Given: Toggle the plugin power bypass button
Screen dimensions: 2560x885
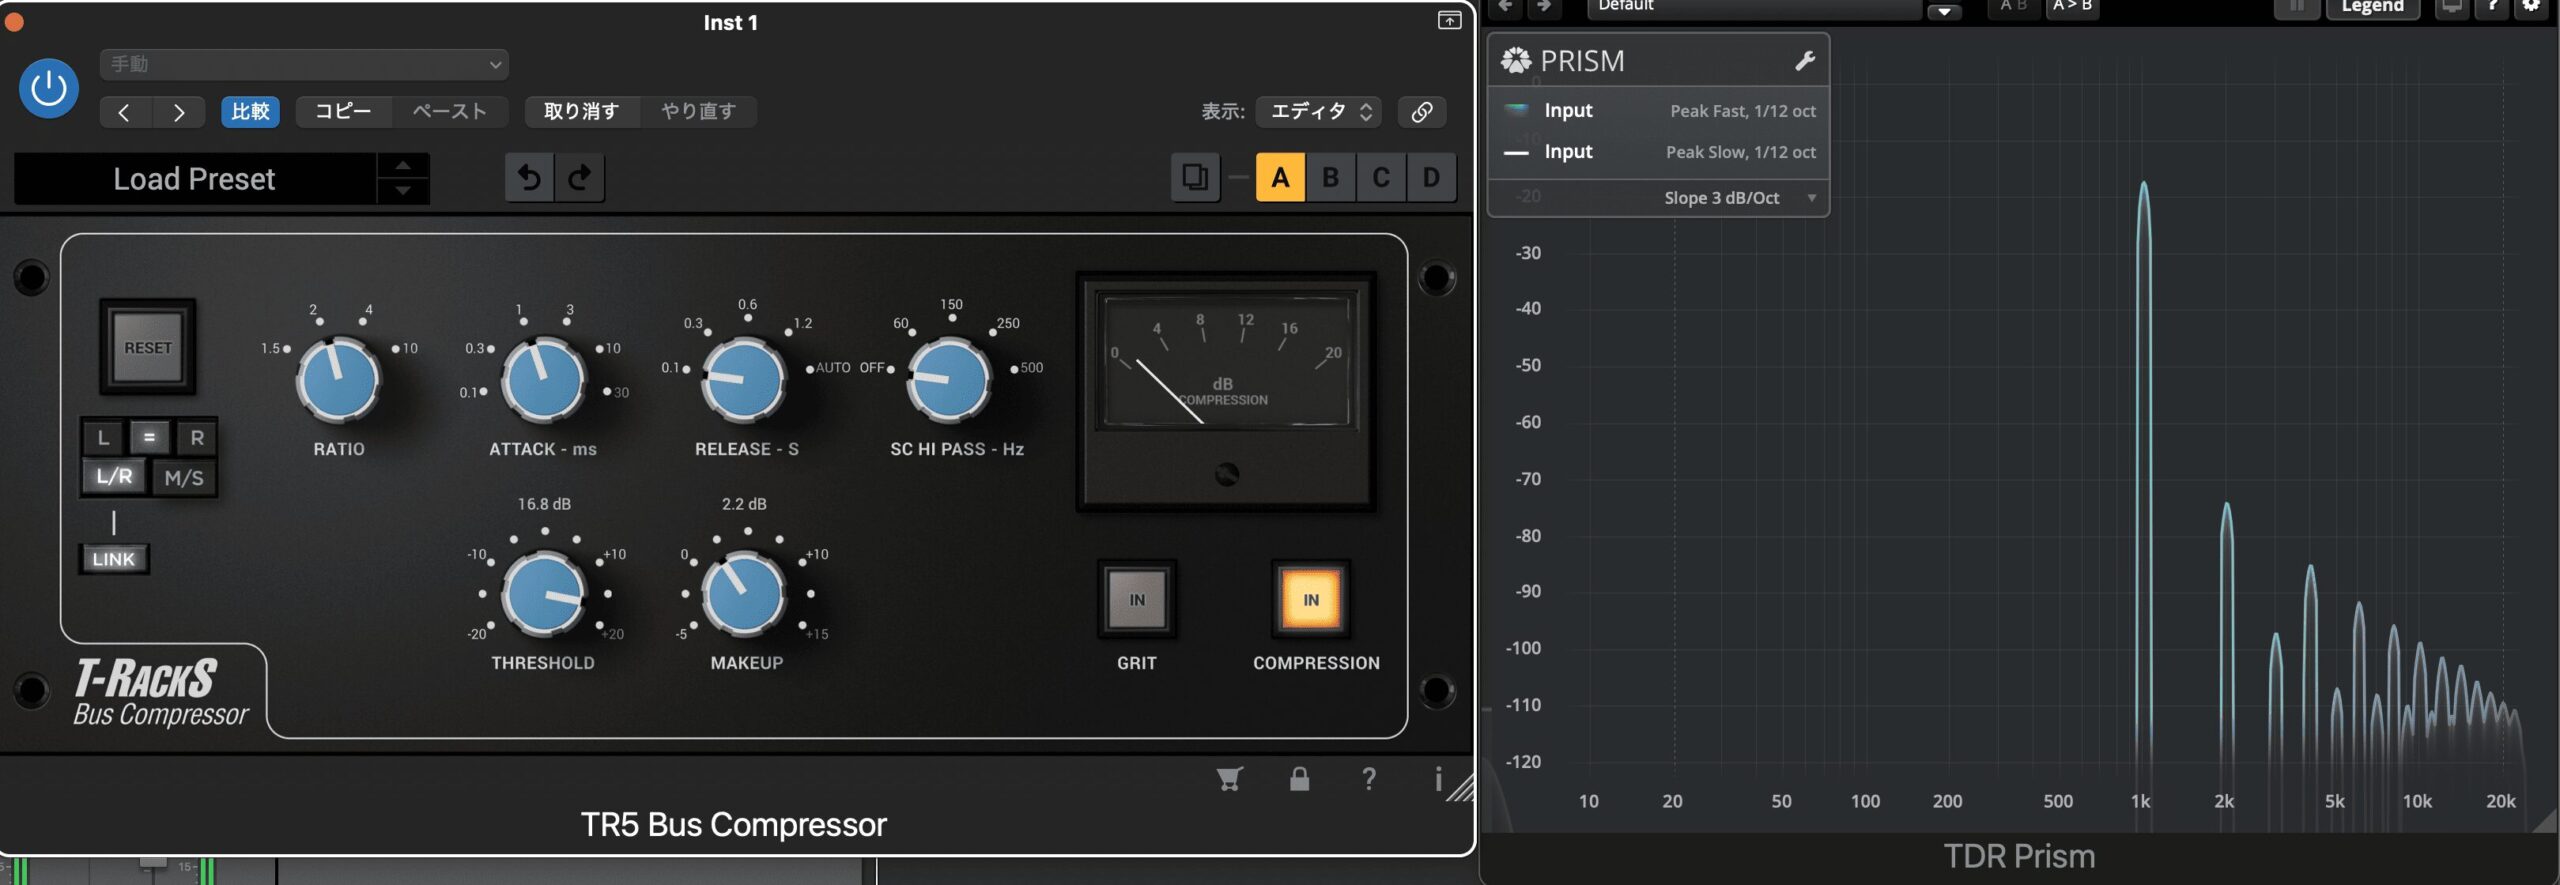Looking at the screenshot, I should 48,89.
